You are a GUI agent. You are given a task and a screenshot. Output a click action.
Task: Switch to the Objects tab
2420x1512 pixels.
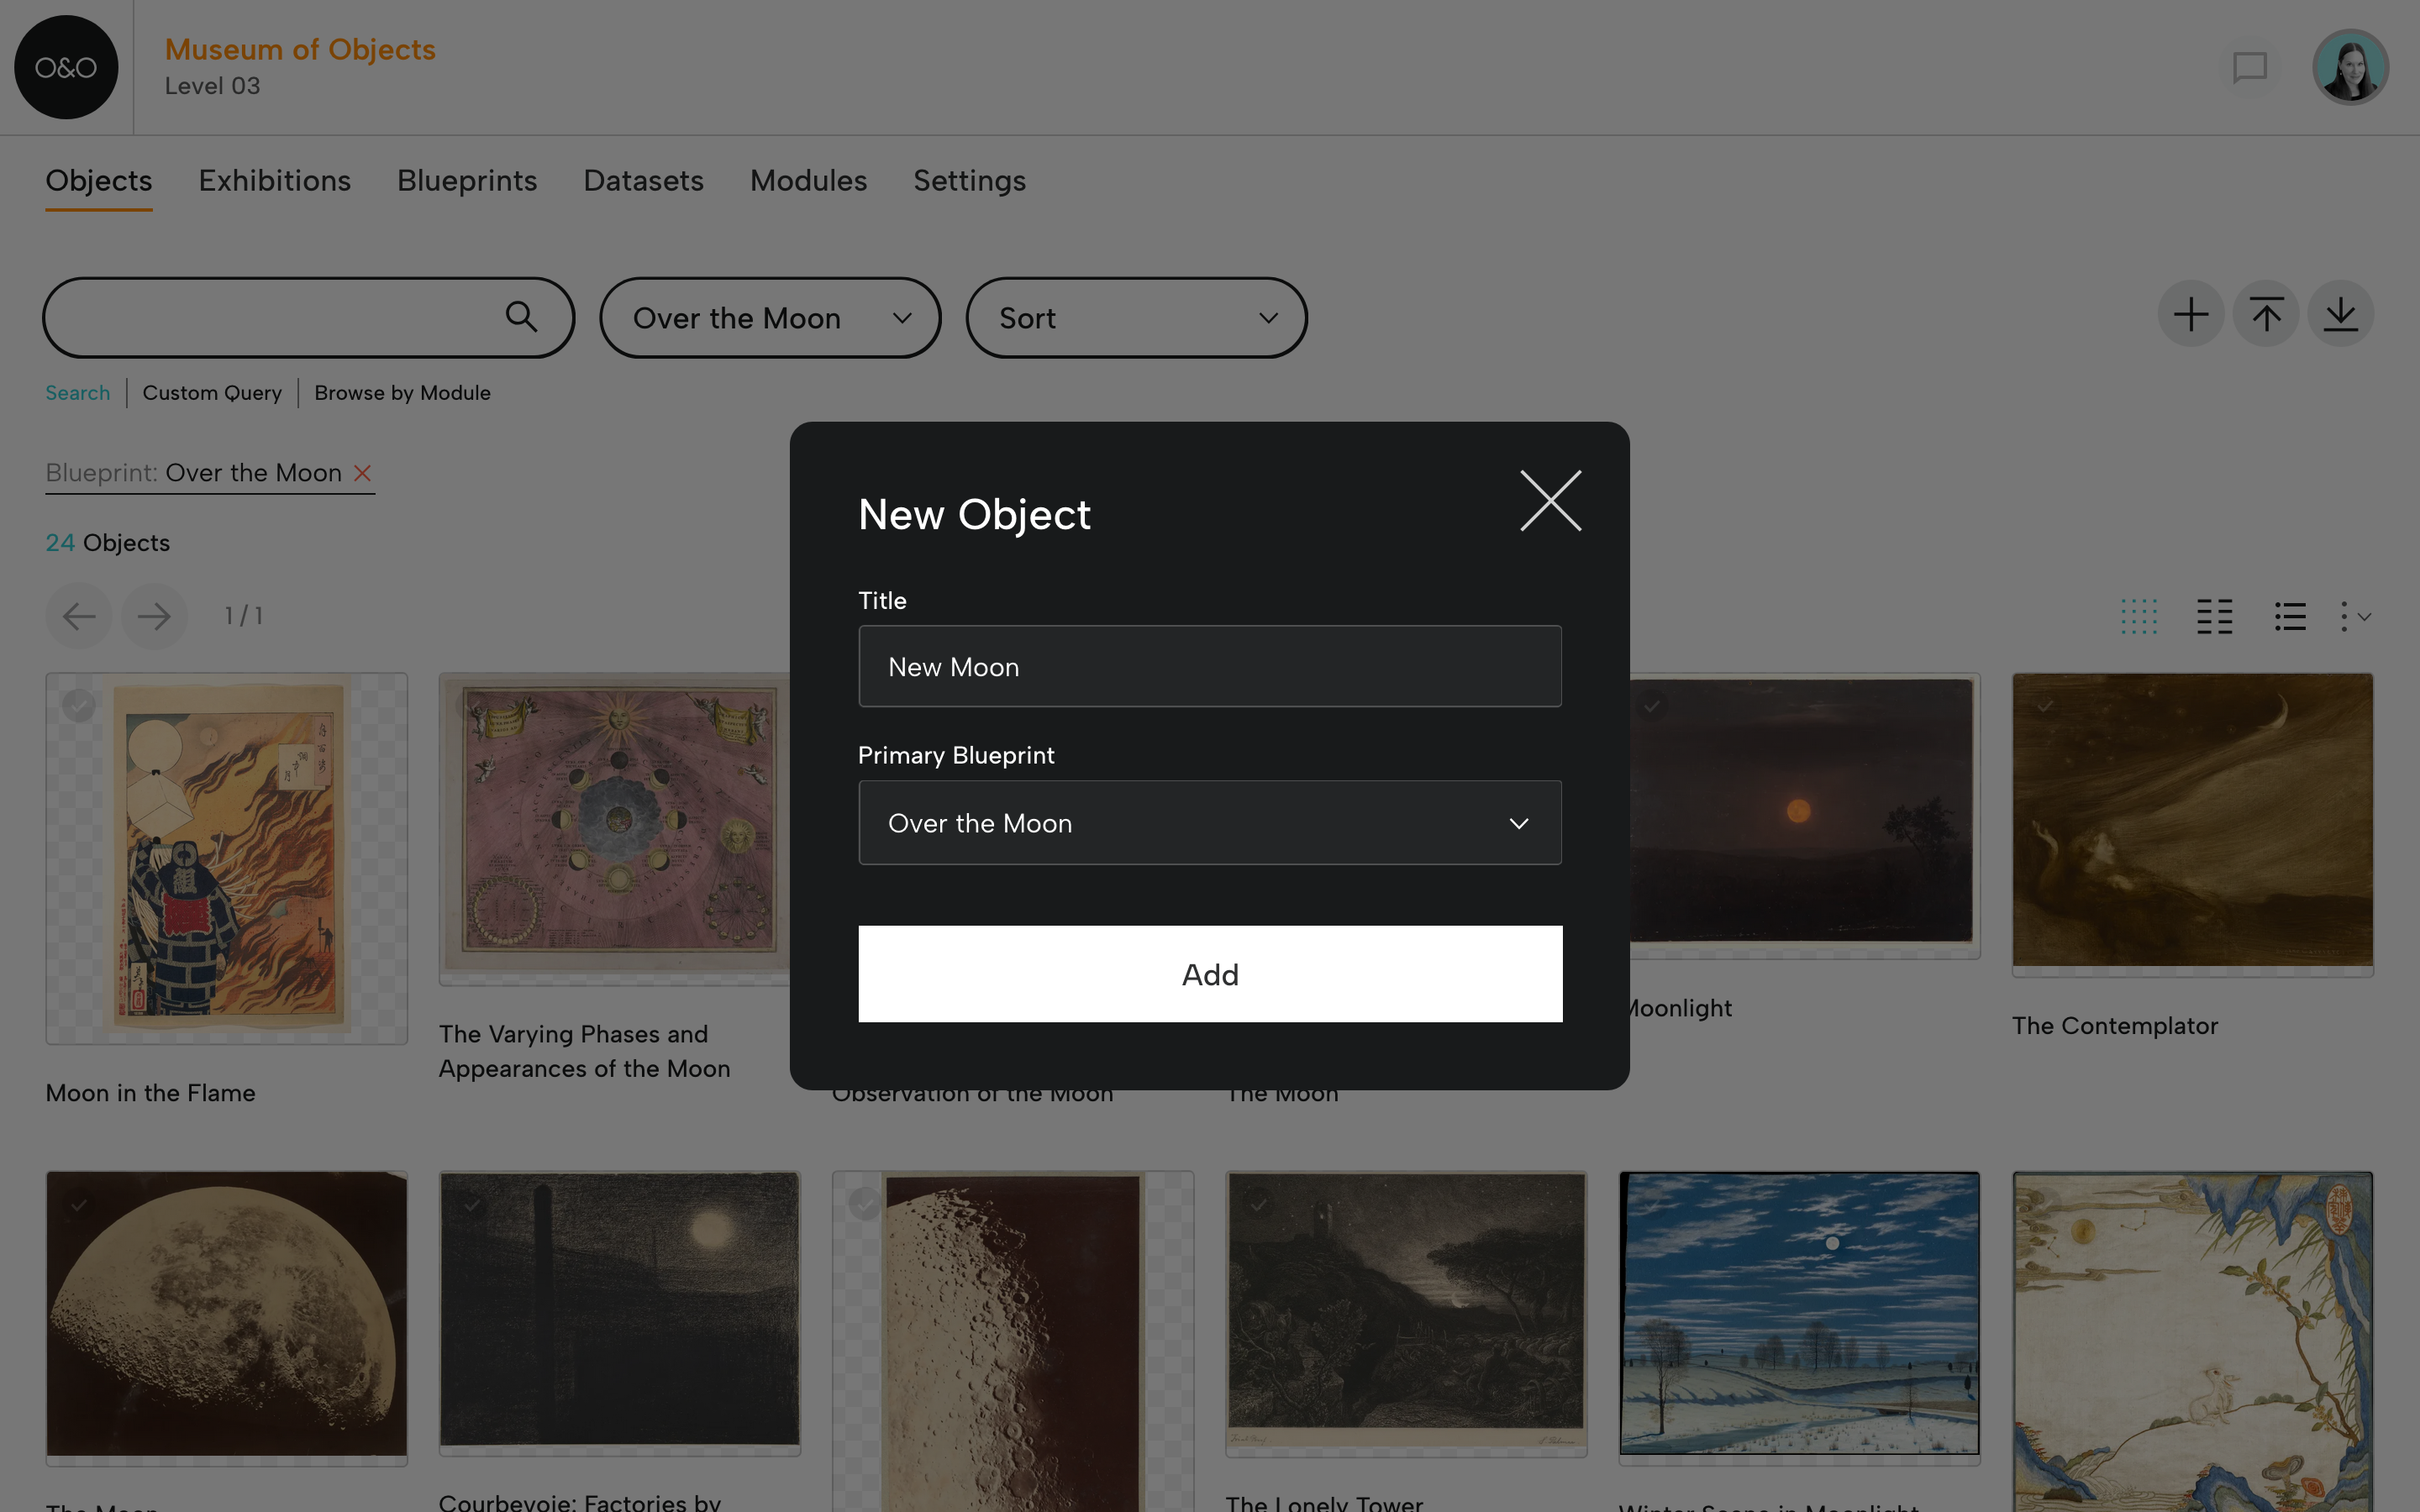pos(99,181)
